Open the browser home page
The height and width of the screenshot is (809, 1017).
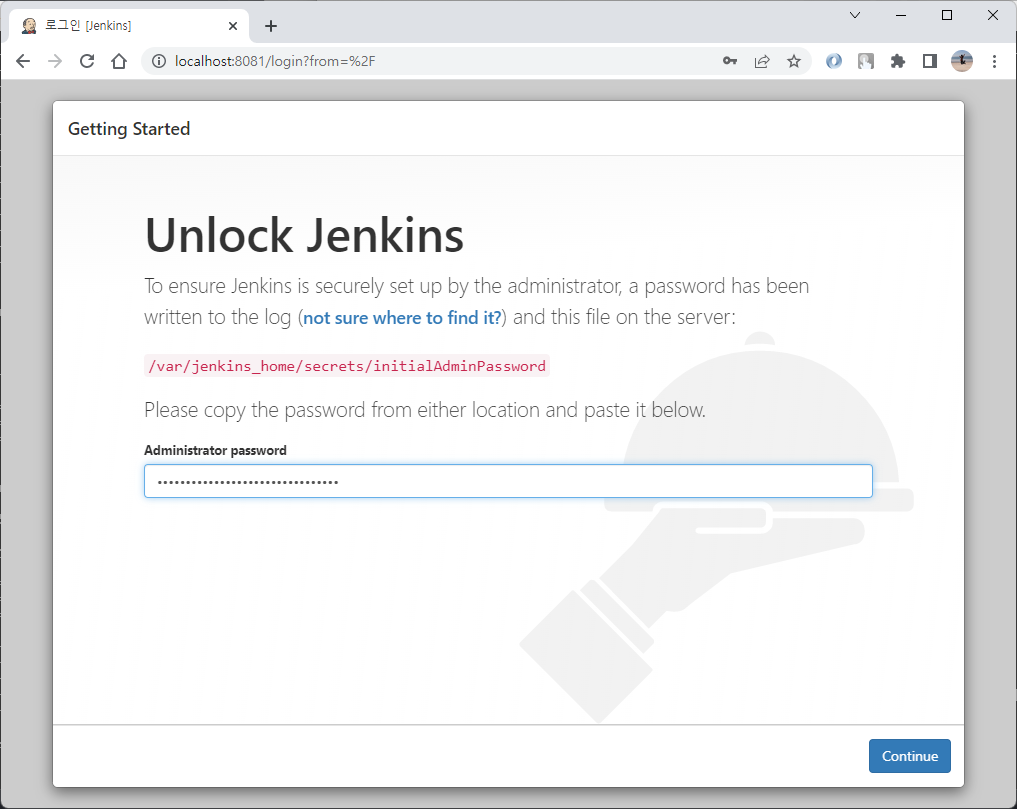pos(119,61)
